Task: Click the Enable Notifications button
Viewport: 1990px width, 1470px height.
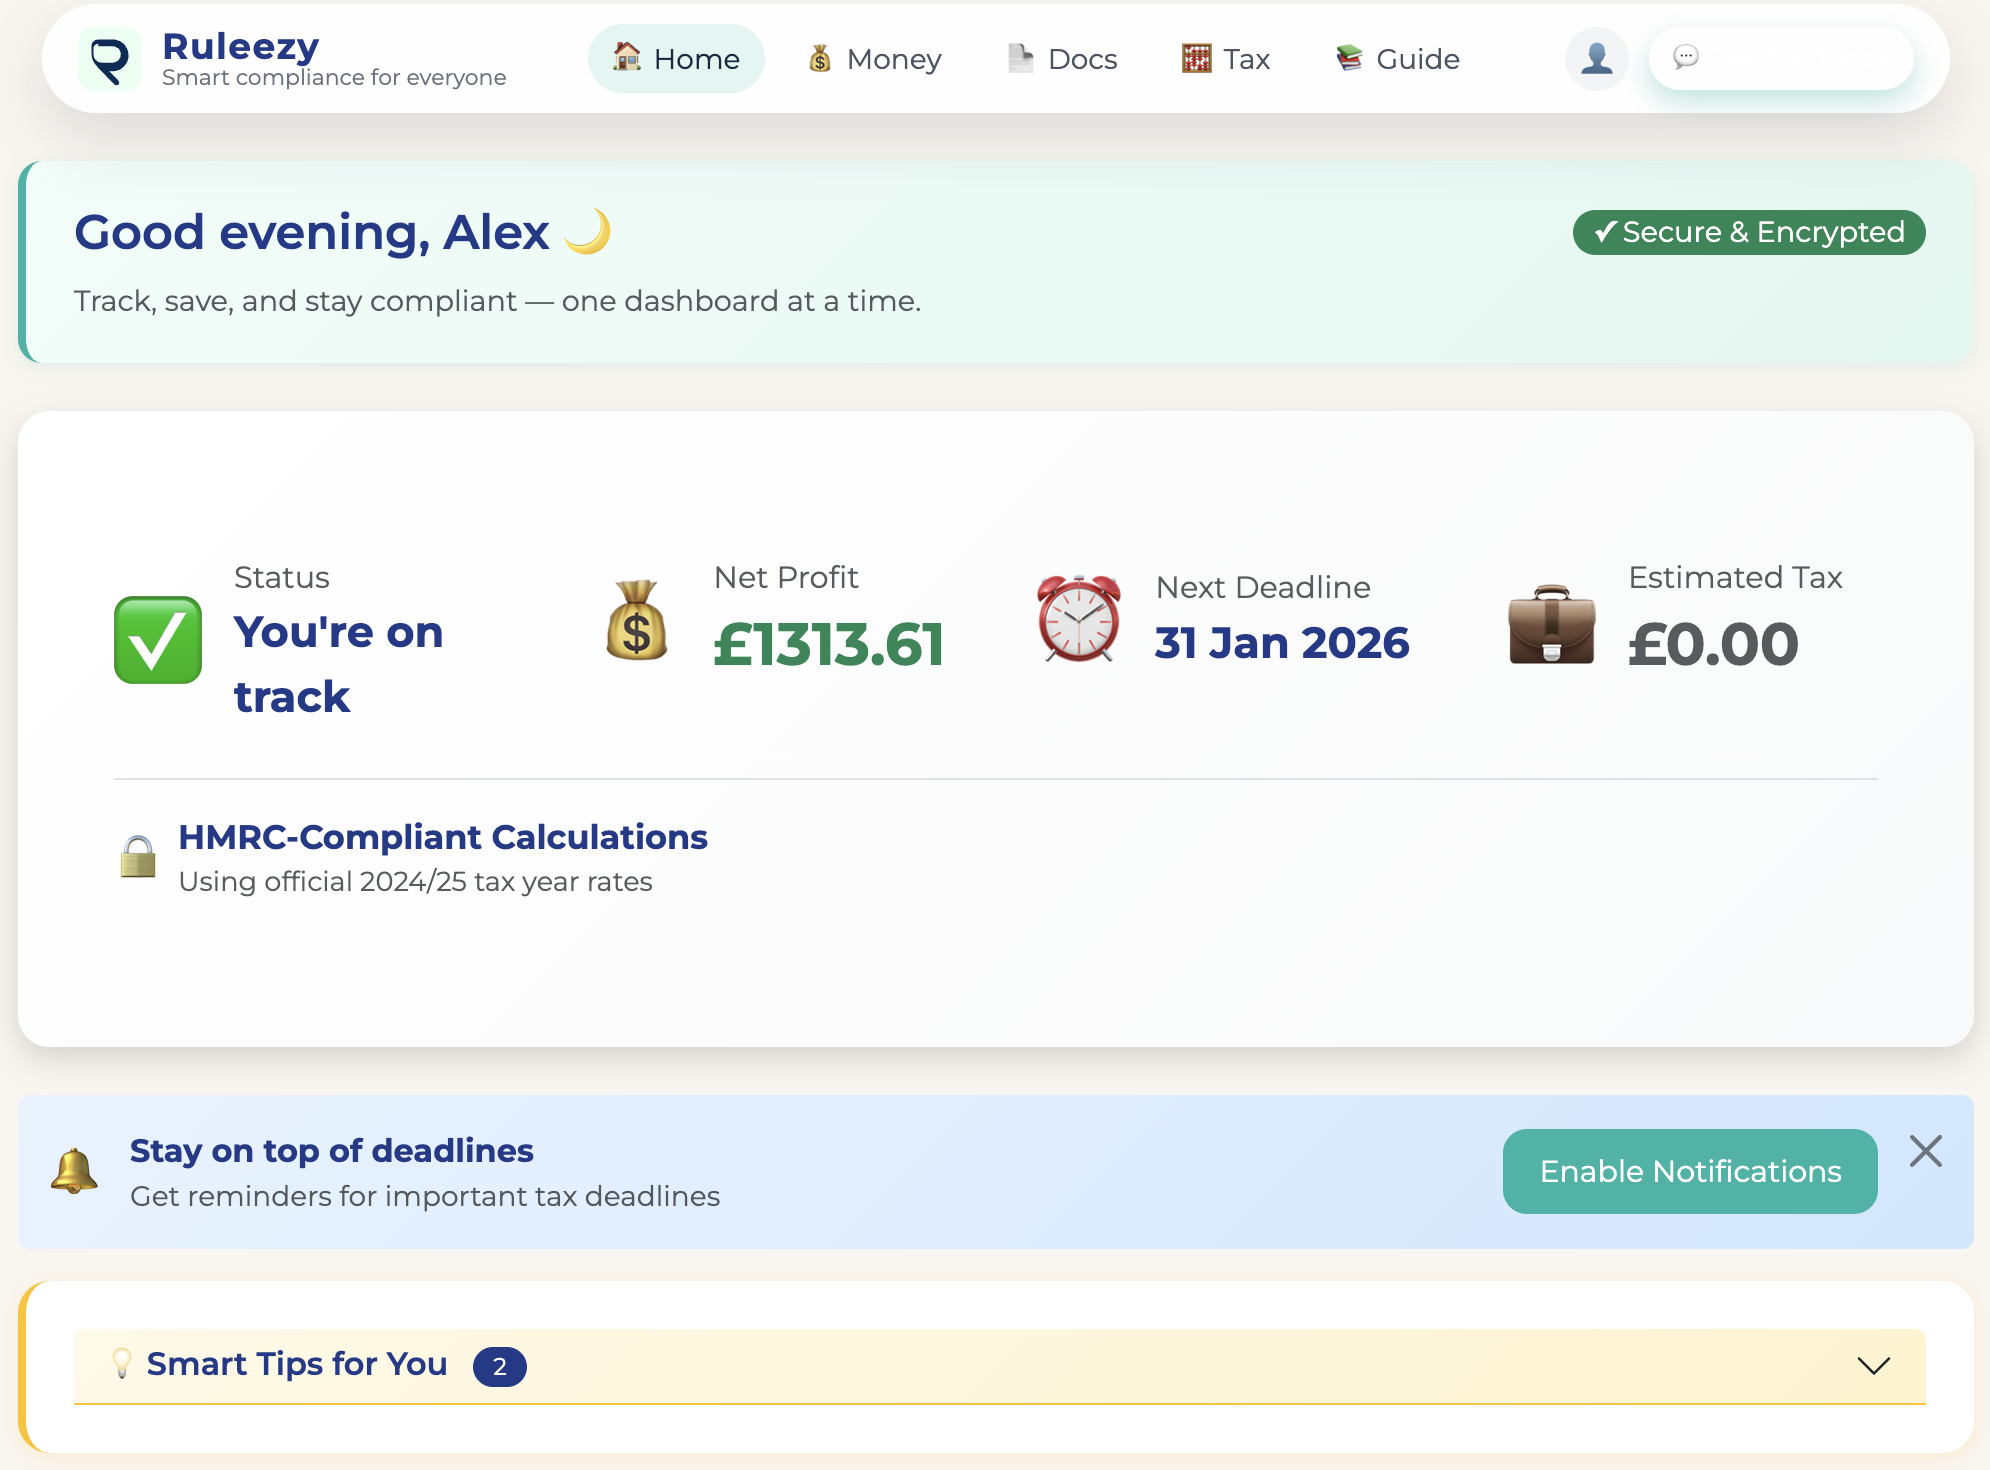Action: (x=1689, y=1171)
